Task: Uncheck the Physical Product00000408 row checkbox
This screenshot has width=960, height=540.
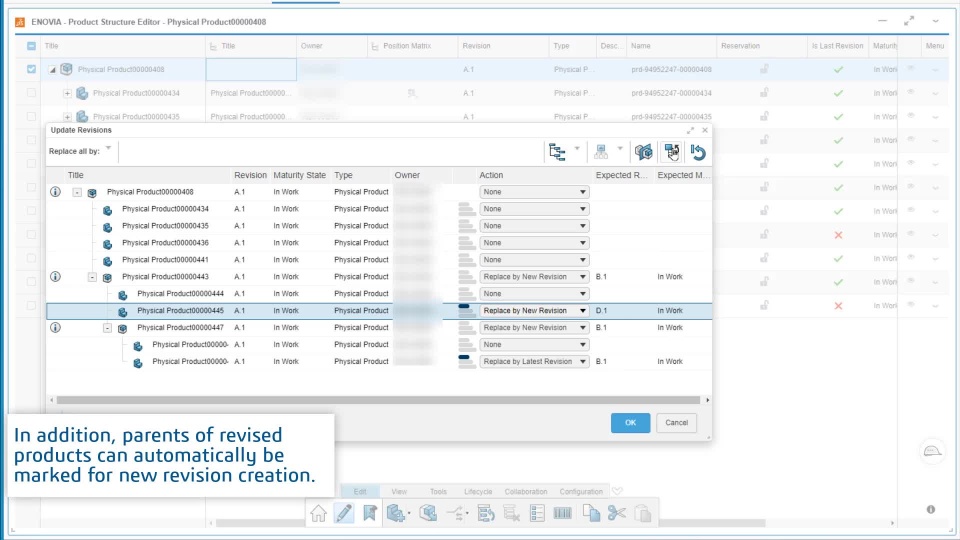Action: 31,69
